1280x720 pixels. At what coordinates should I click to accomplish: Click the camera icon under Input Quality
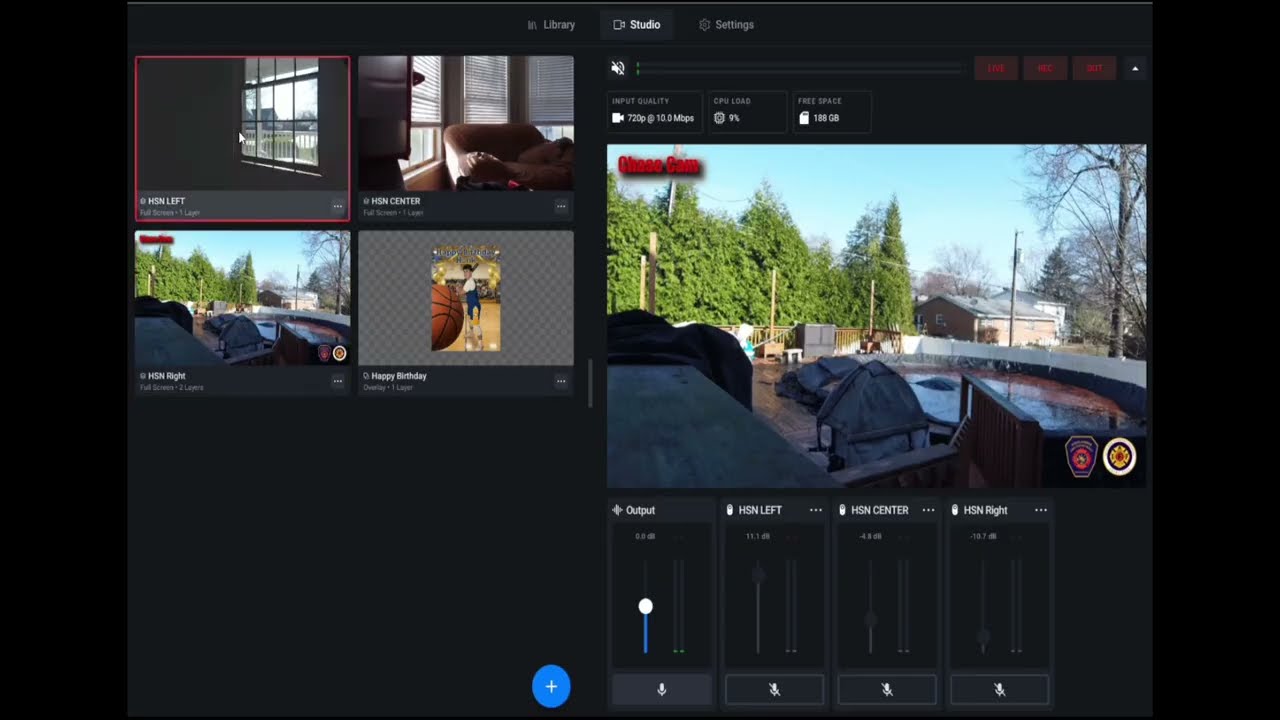tap(618, 118)
